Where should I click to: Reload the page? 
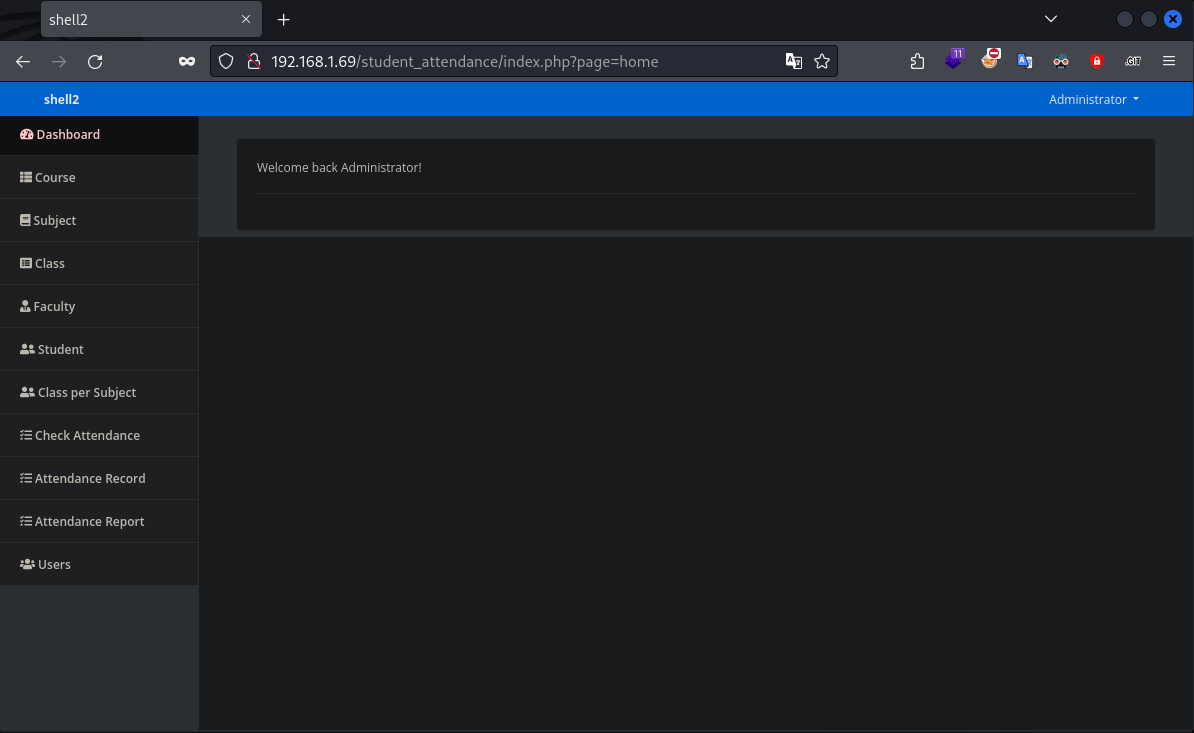click(x=95, y=62)
